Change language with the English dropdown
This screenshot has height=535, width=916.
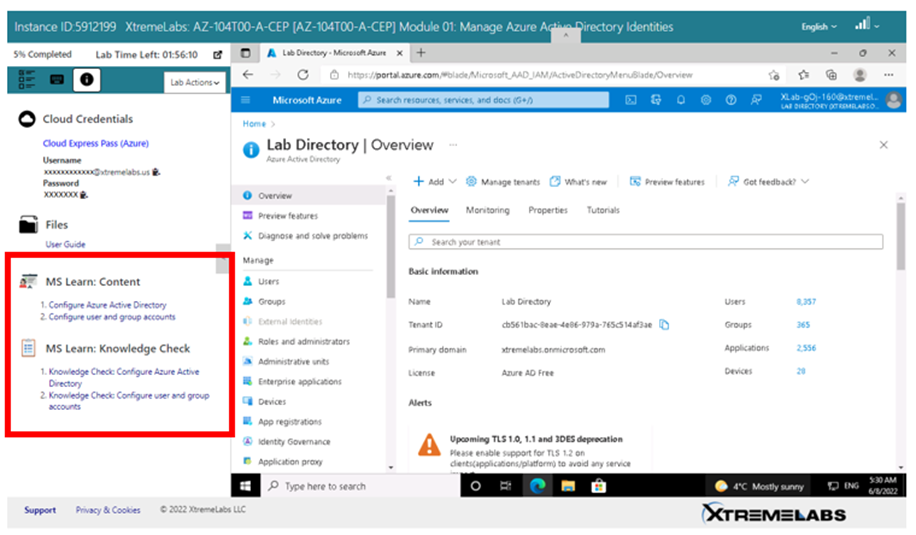pyautogui.click(x=820, y=27)
